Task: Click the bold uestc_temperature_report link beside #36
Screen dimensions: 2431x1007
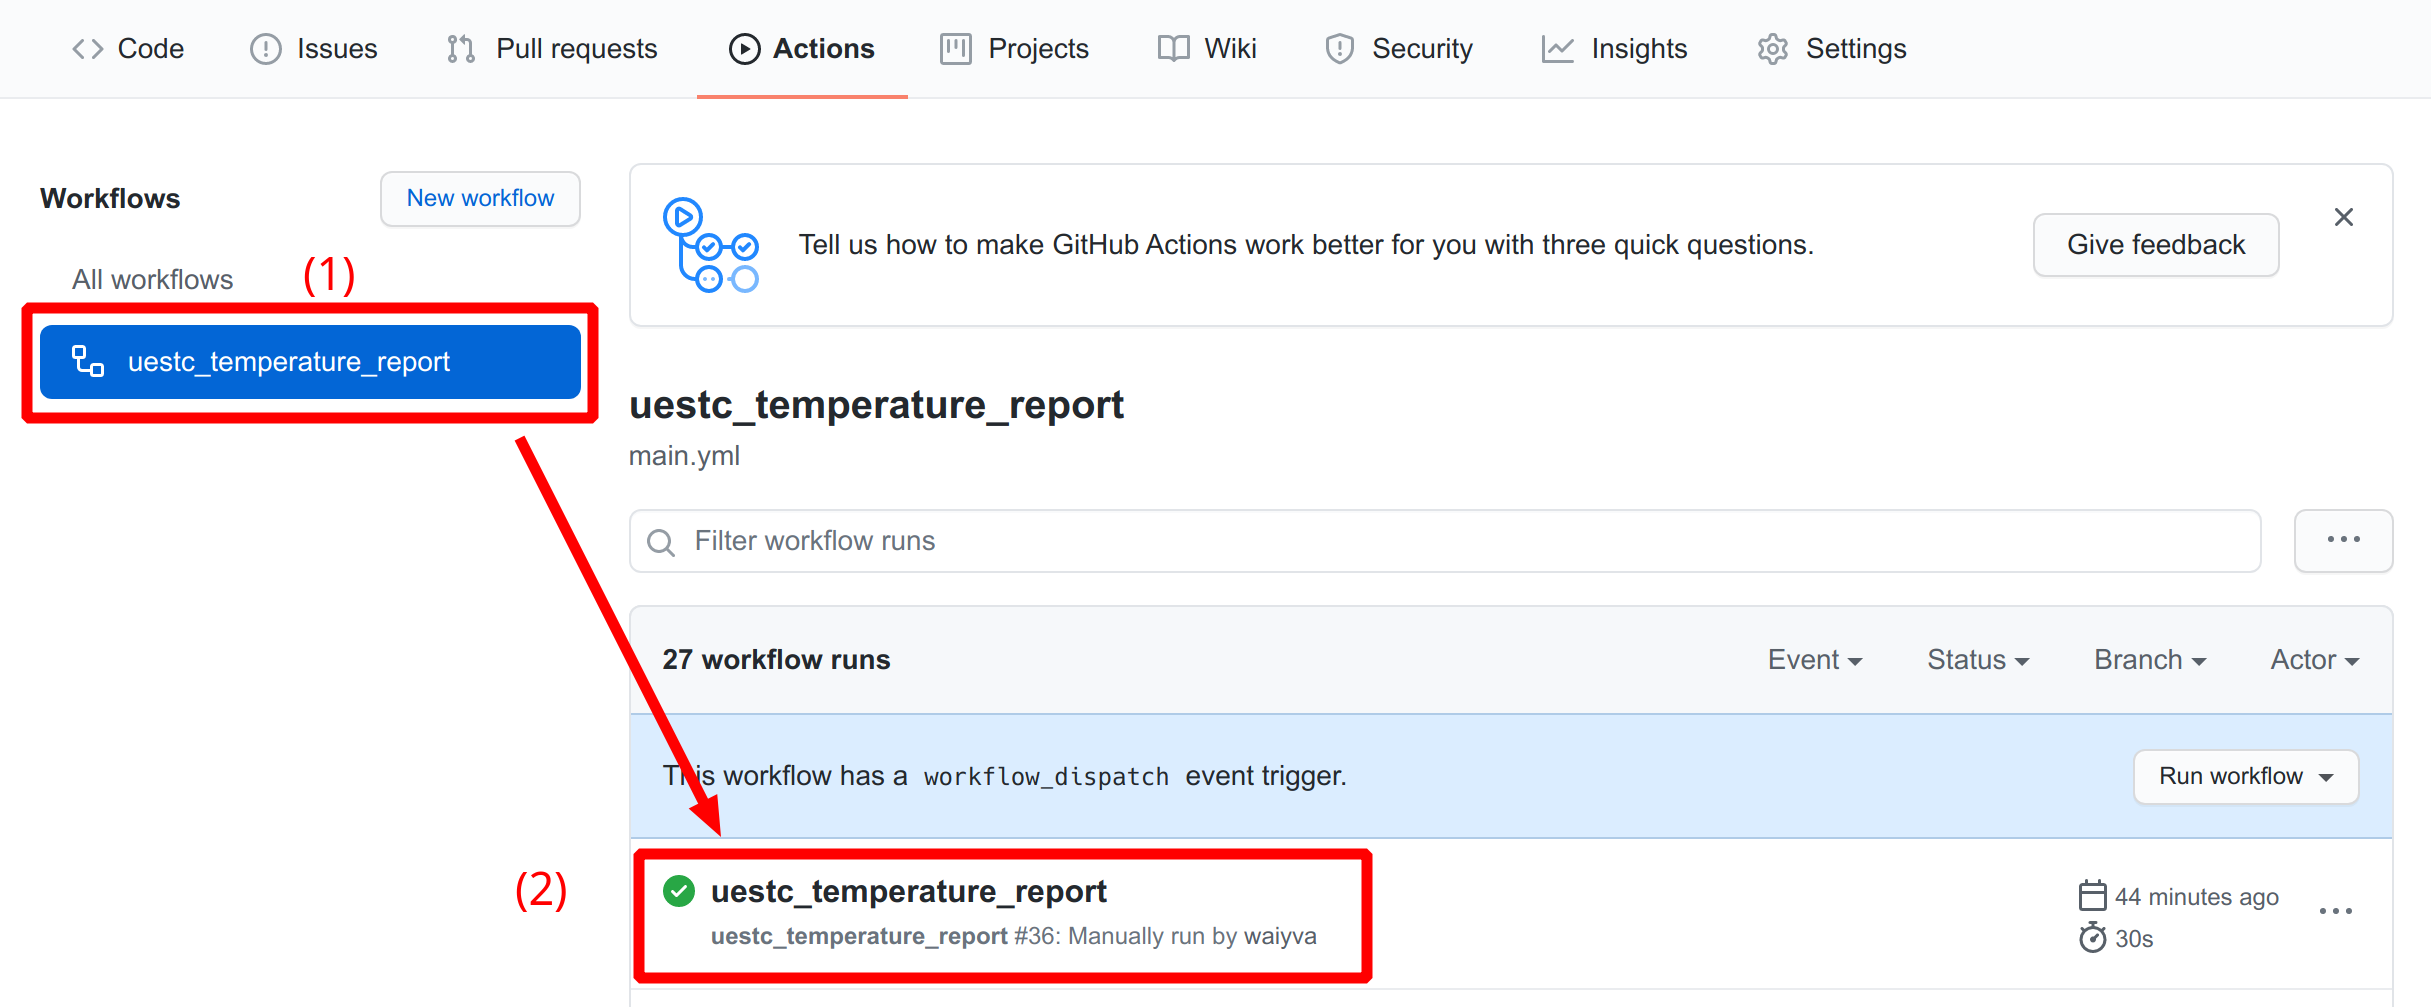Action: pos(859,936)
